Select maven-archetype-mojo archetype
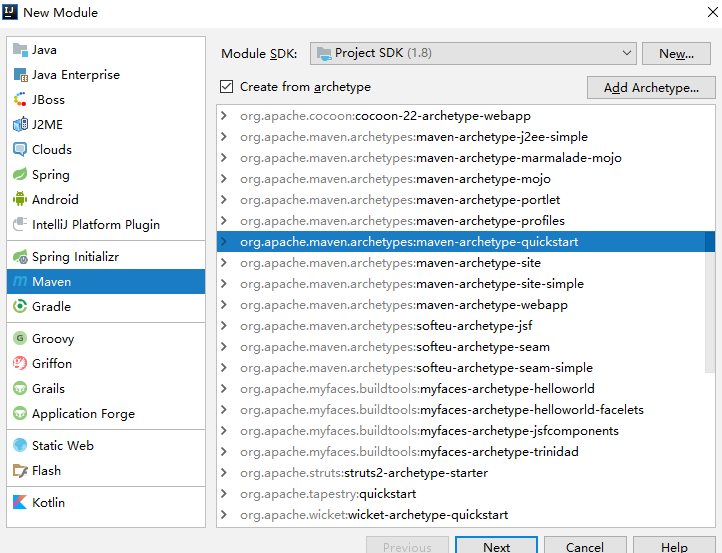Screen dimensions: 722x553 click(x=460, y=179)
